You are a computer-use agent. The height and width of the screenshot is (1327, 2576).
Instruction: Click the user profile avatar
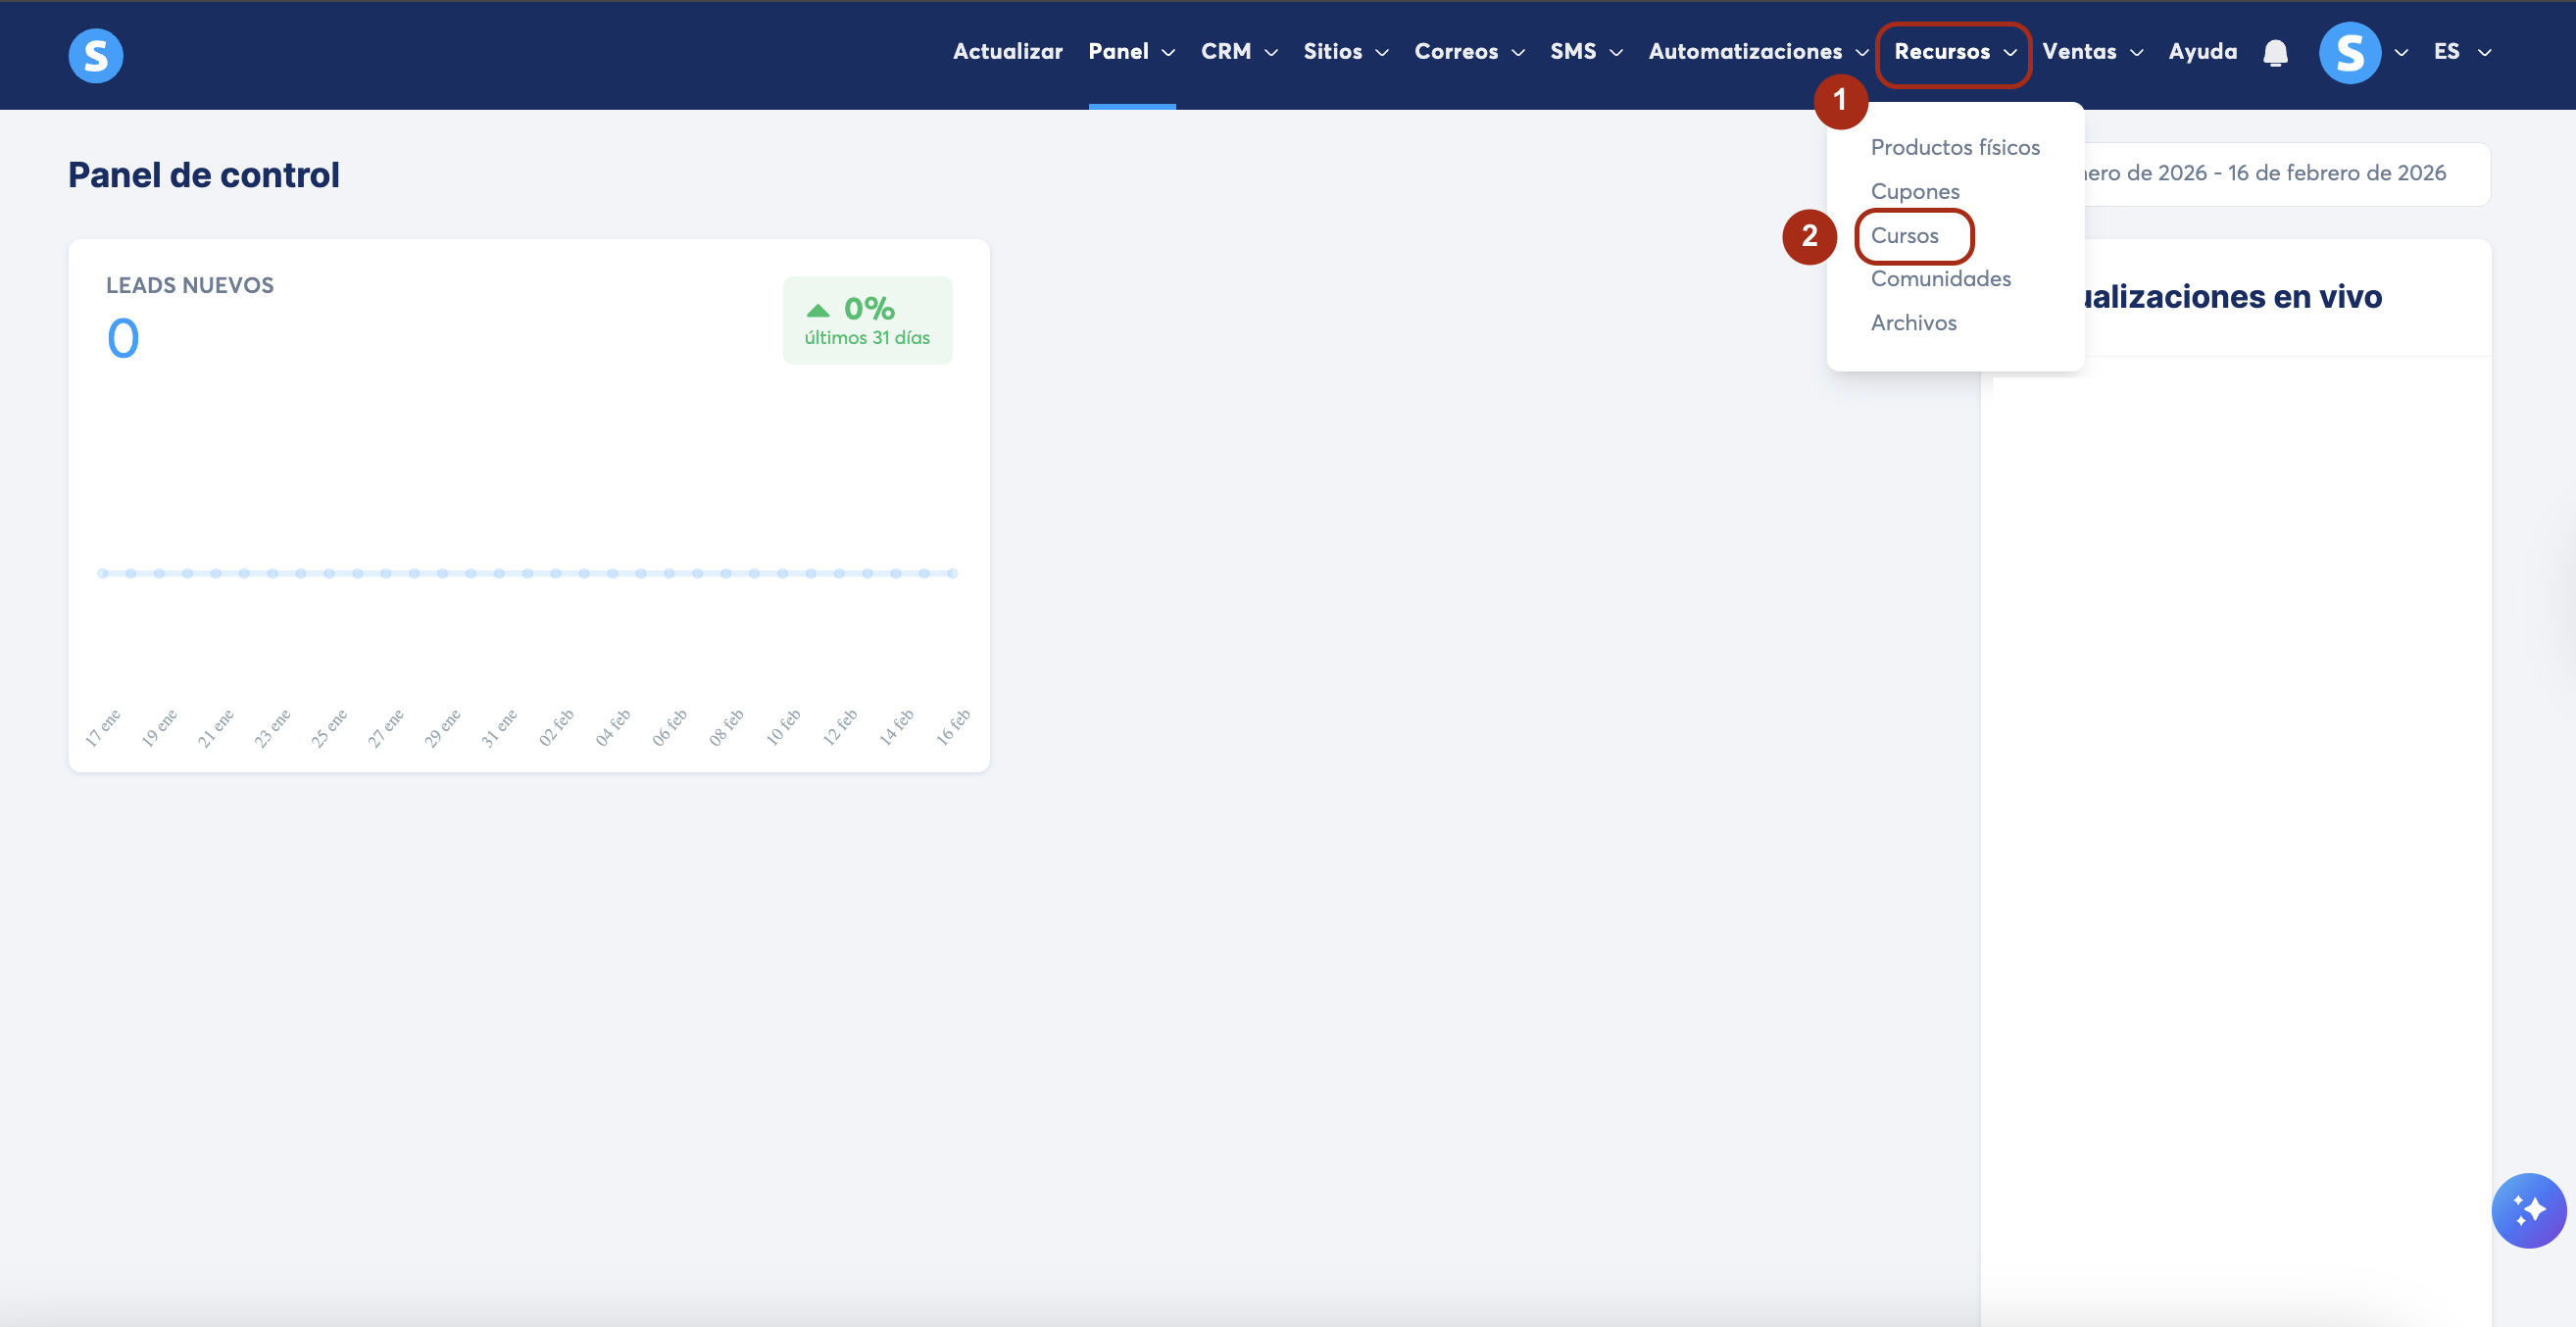[2349, 53]
